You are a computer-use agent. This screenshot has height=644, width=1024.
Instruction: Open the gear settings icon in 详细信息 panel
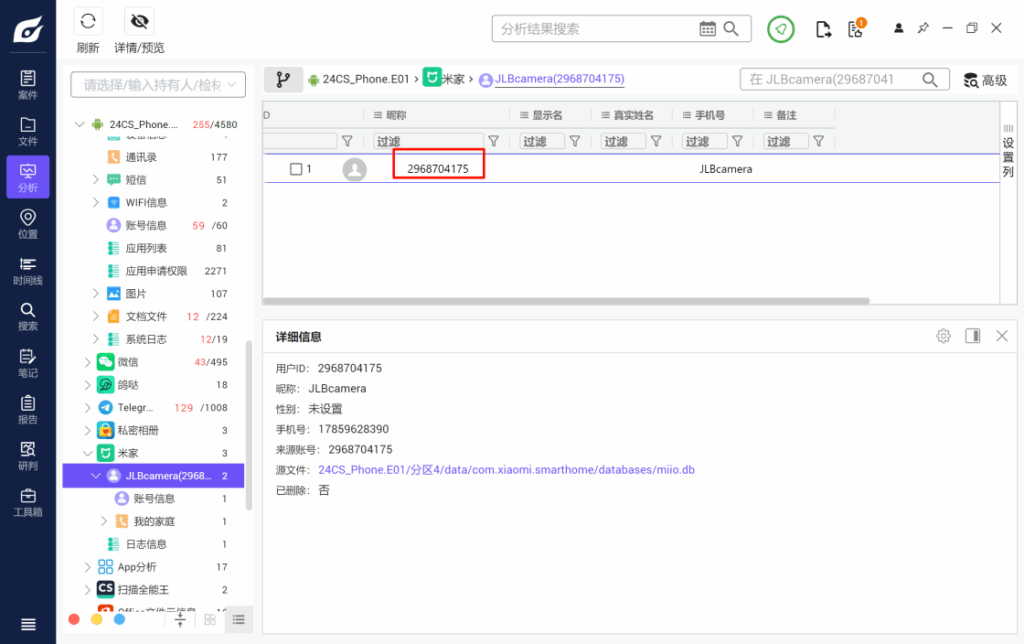pyautogui.click(x=942, y=336)
